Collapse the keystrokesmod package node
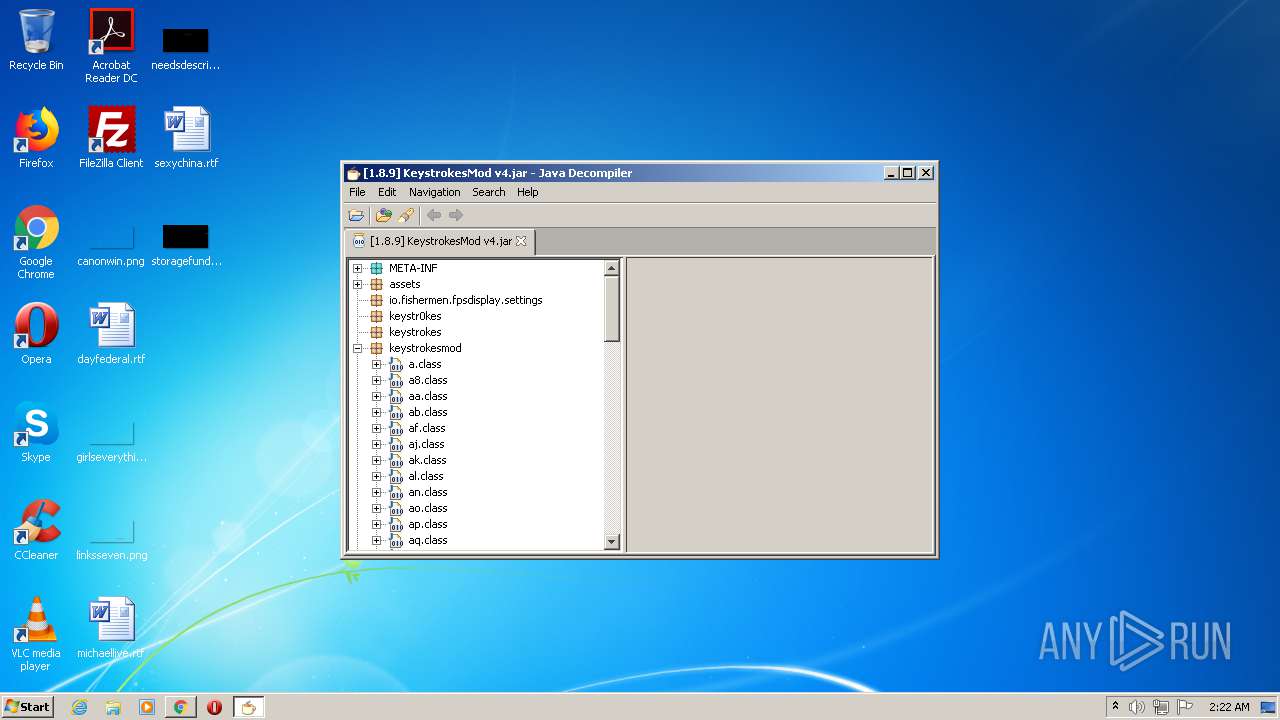 (x=358, y=348)
